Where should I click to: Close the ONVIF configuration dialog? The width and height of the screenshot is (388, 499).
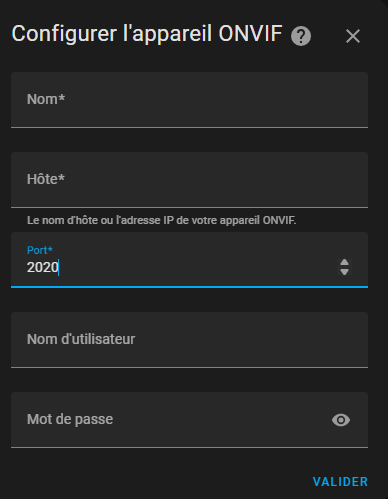click(353, 36)
